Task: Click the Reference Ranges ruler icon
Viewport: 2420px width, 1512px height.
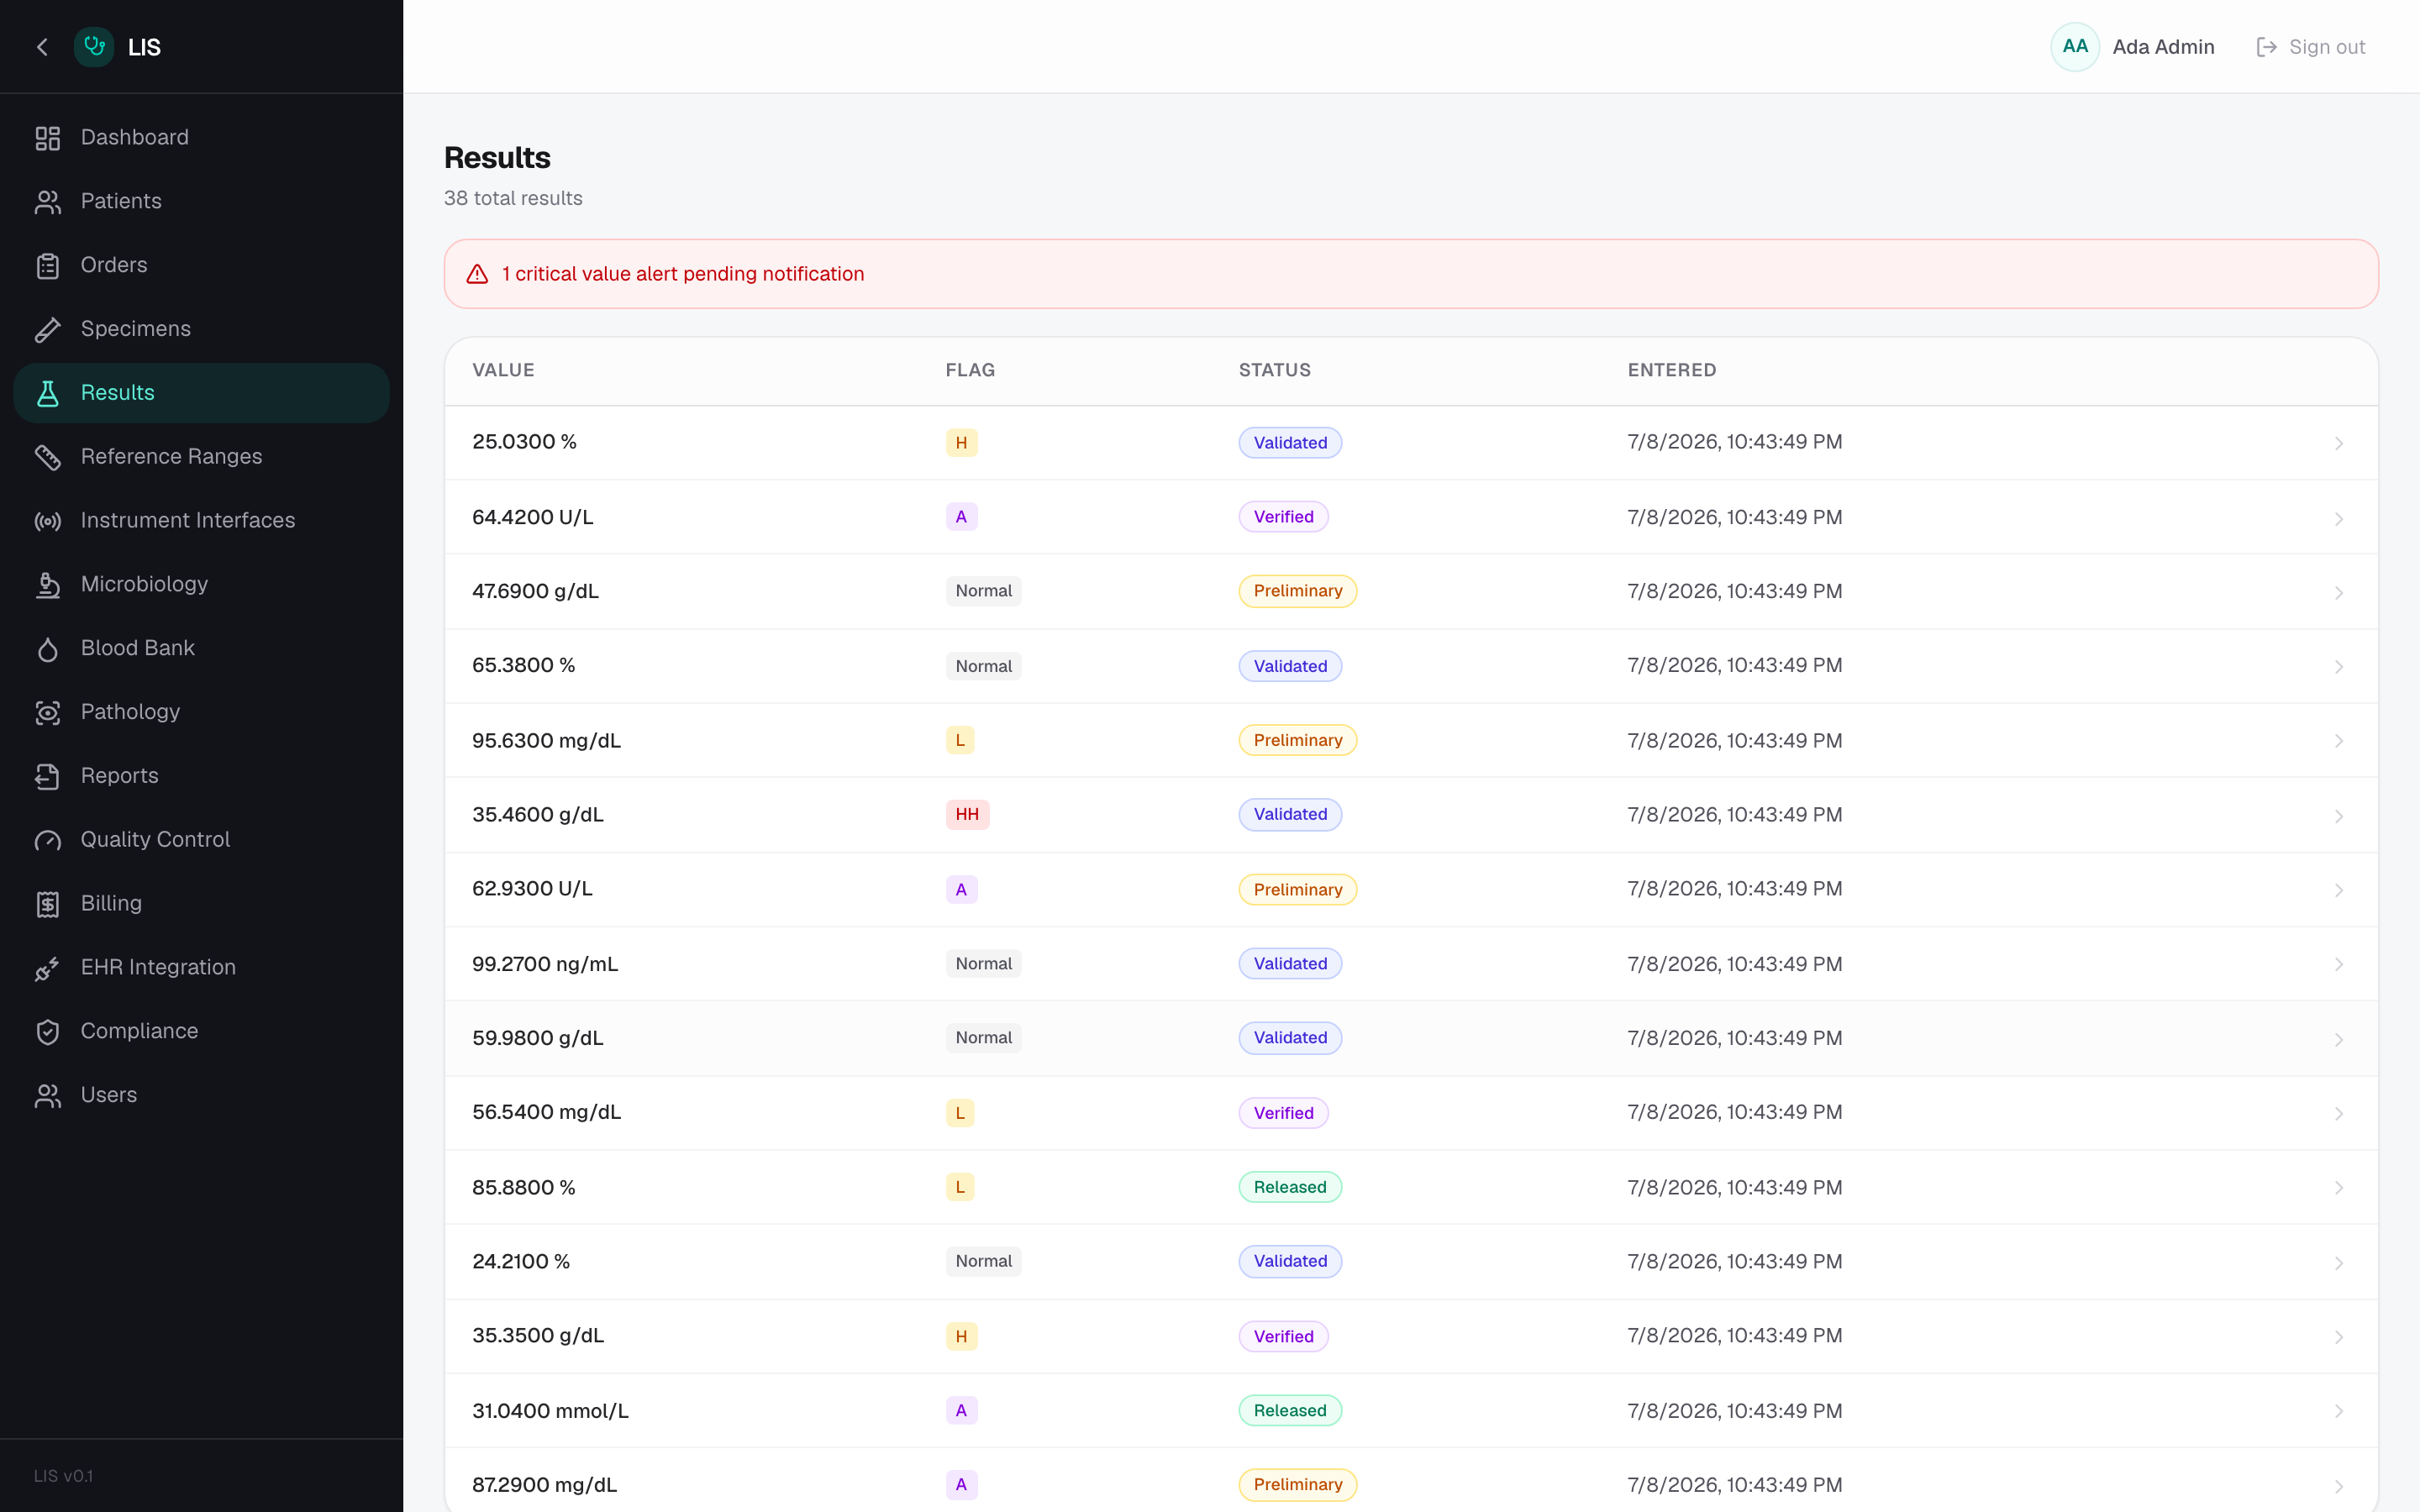Action: pos(48,457)
